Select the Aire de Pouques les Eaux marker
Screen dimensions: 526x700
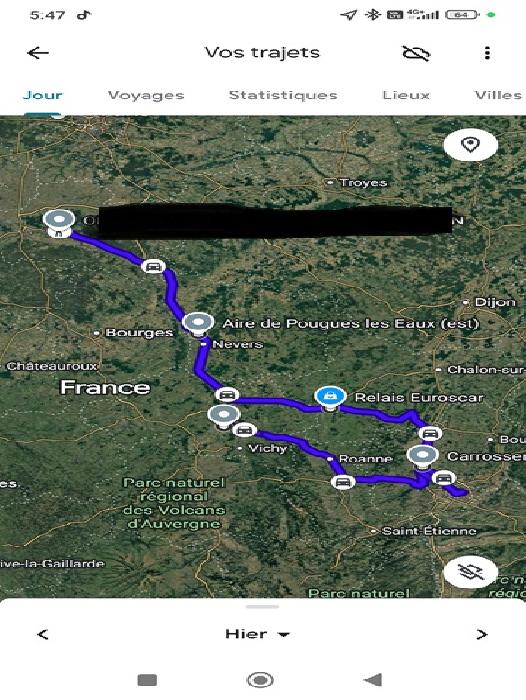[x=198, y=324]
